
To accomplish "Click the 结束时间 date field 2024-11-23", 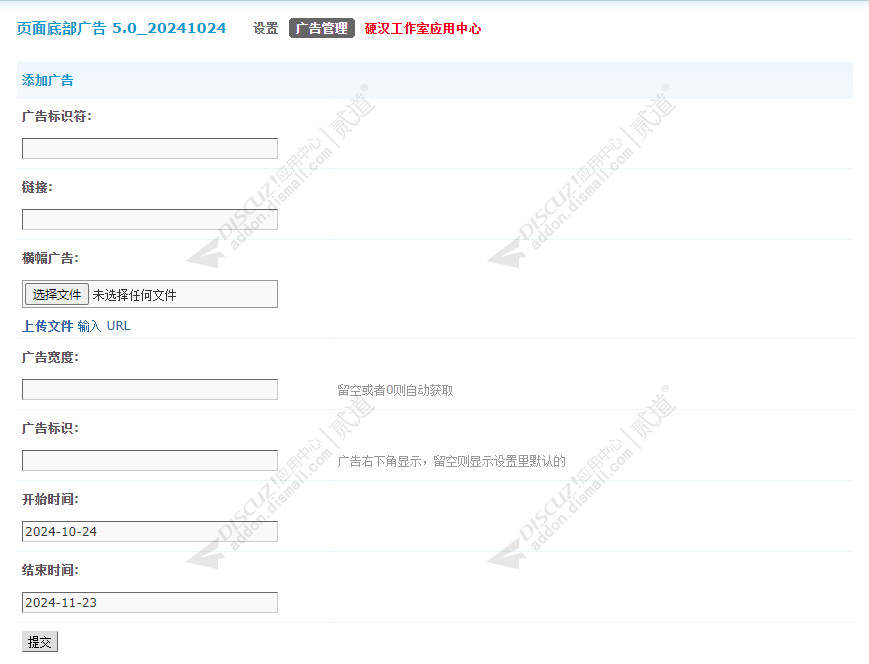I will [x=150, y=602].
